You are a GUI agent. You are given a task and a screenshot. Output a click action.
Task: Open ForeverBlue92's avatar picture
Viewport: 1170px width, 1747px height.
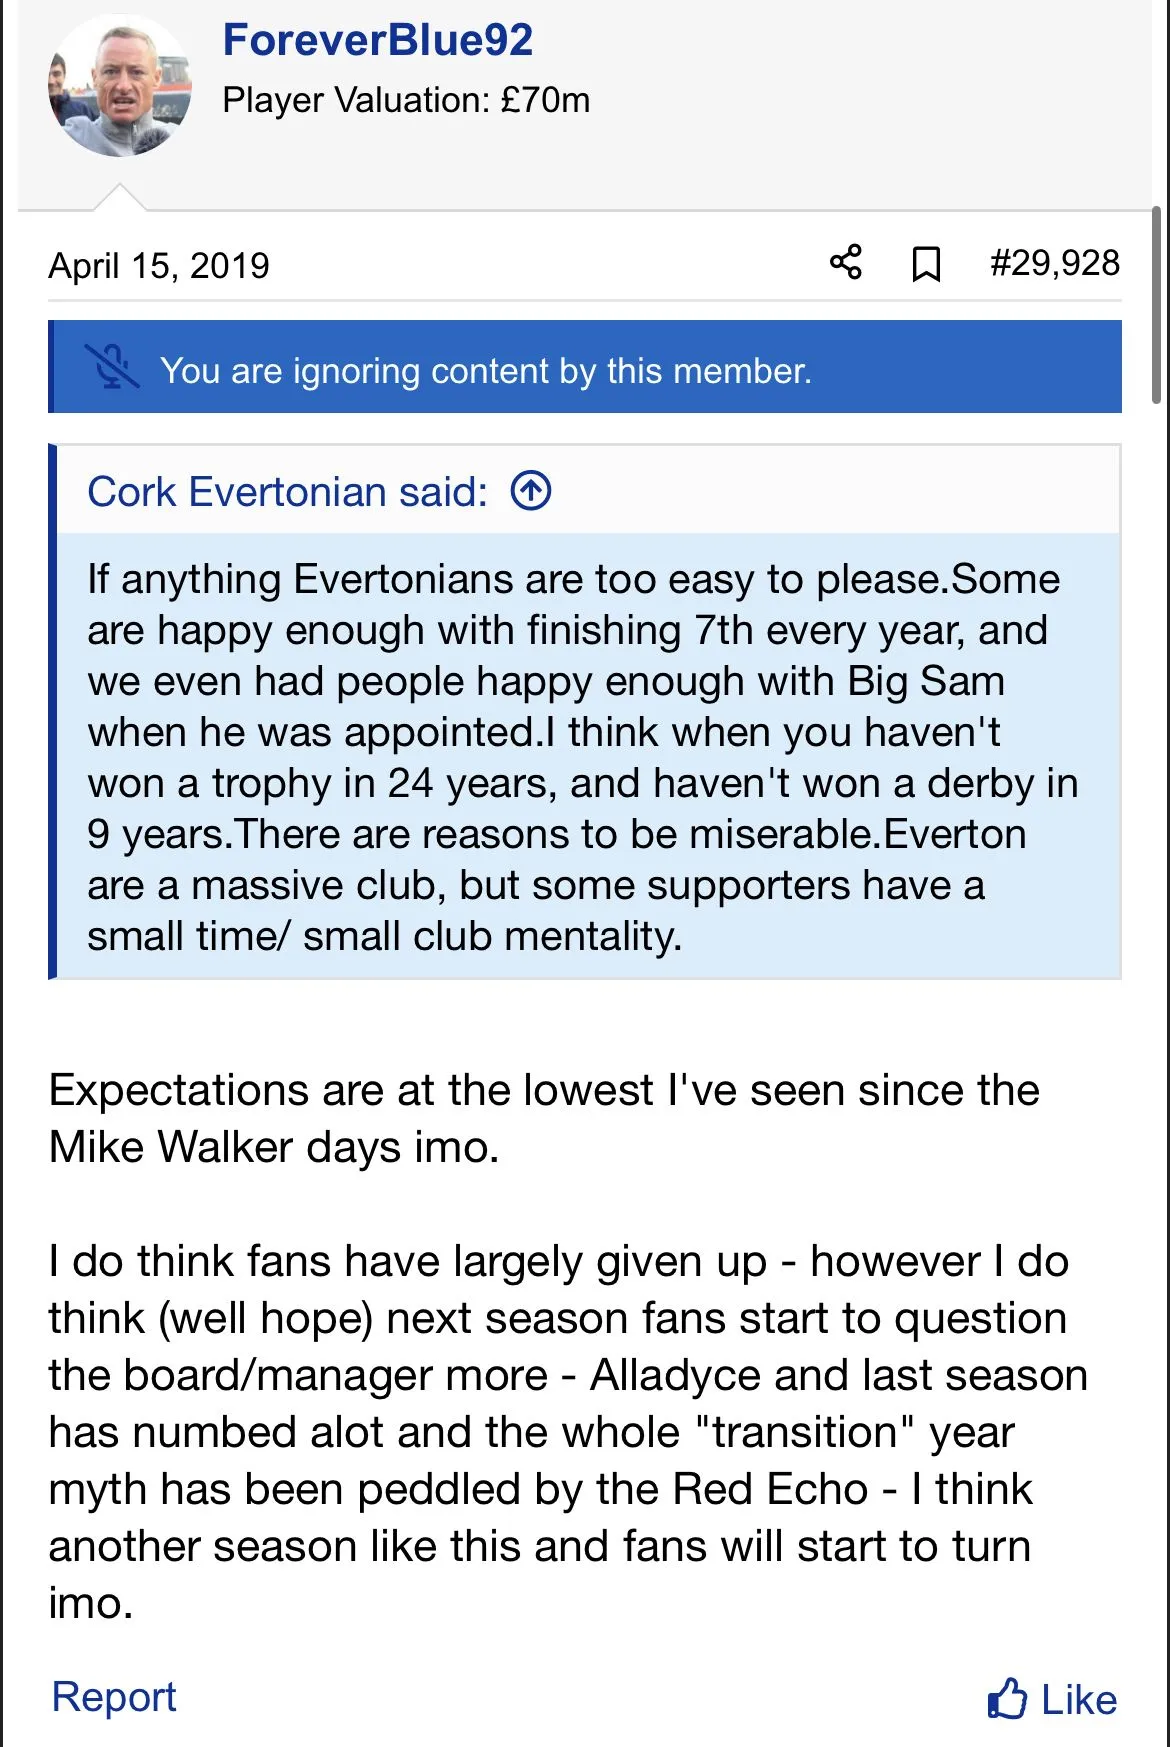[x=120, y=86]
